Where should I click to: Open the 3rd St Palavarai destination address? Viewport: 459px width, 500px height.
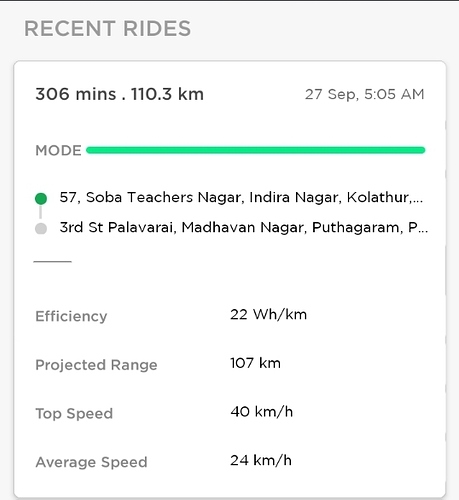(244, 227)
